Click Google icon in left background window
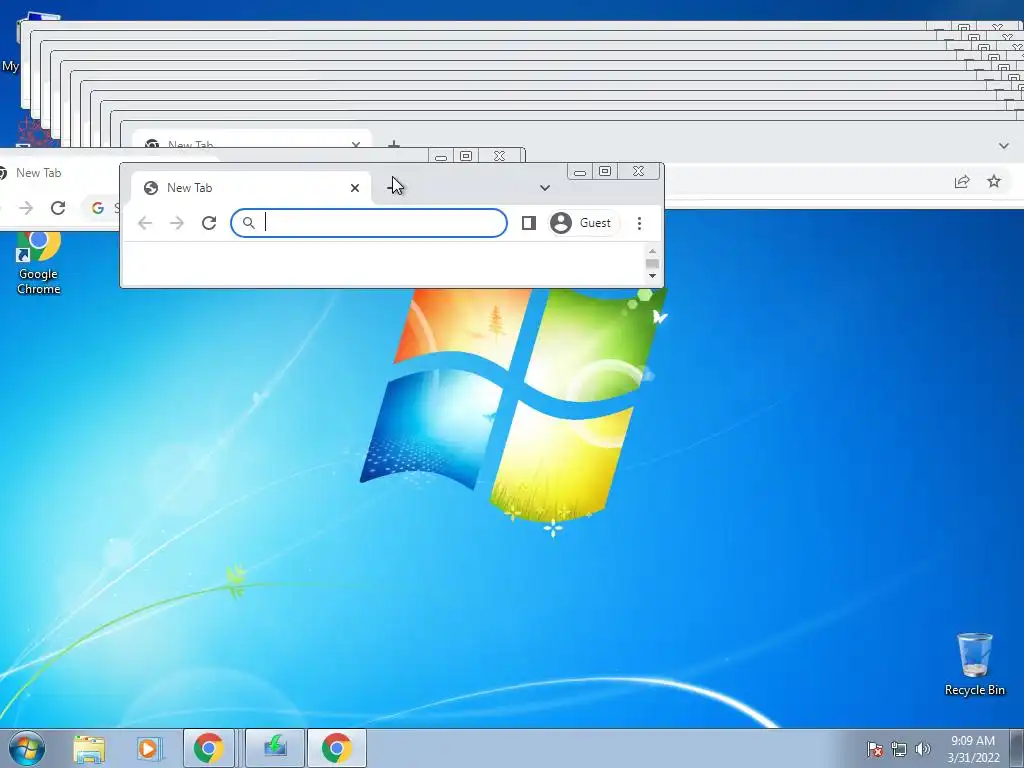 98,208
